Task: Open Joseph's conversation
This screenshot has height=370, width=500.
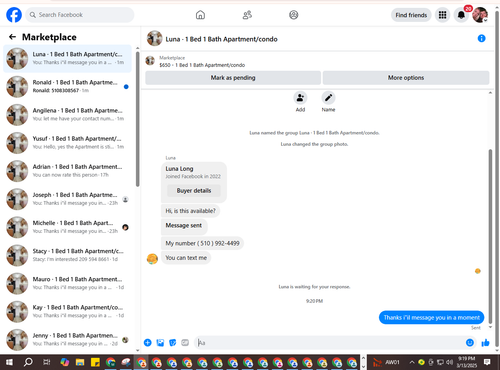Action: [67, 199]
